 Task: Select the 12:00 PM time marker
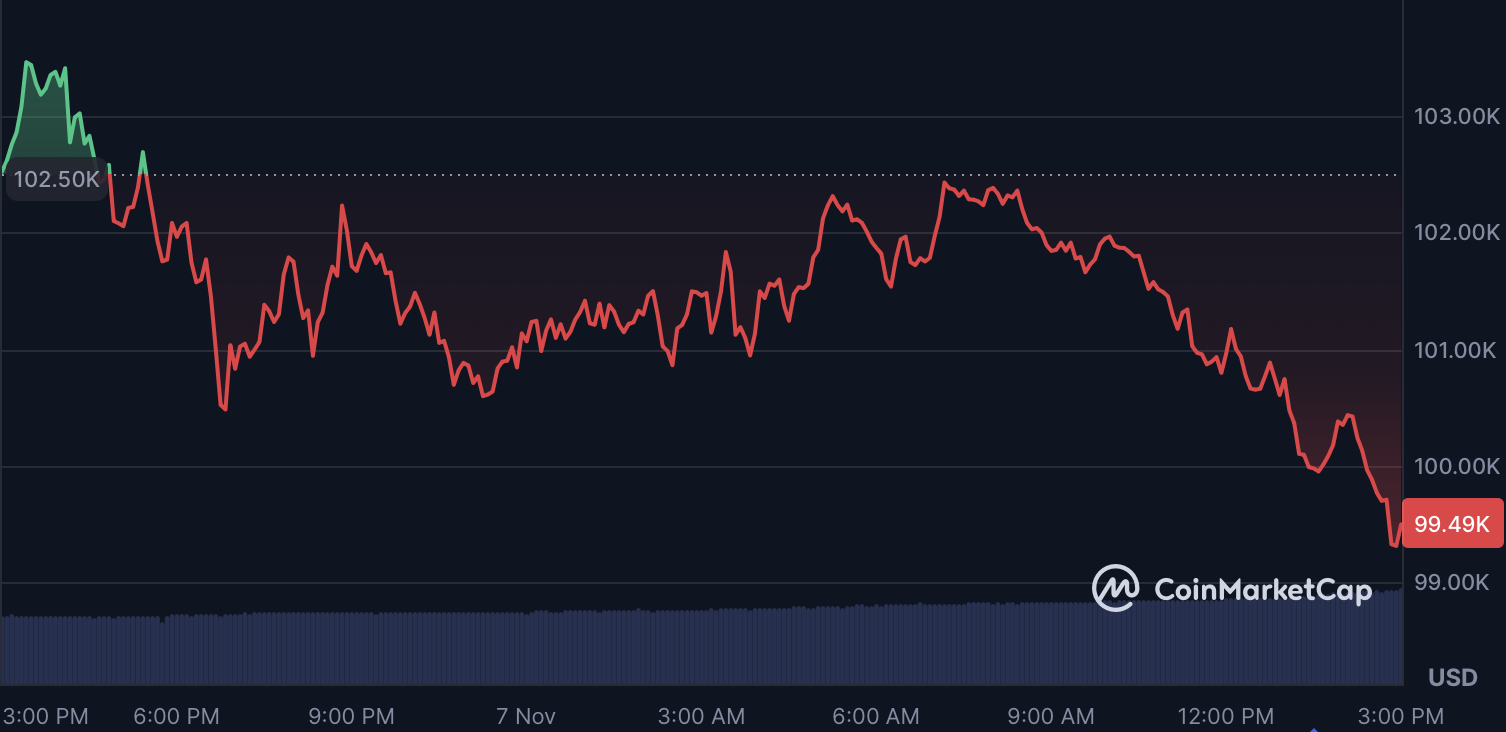point(1226,716)
